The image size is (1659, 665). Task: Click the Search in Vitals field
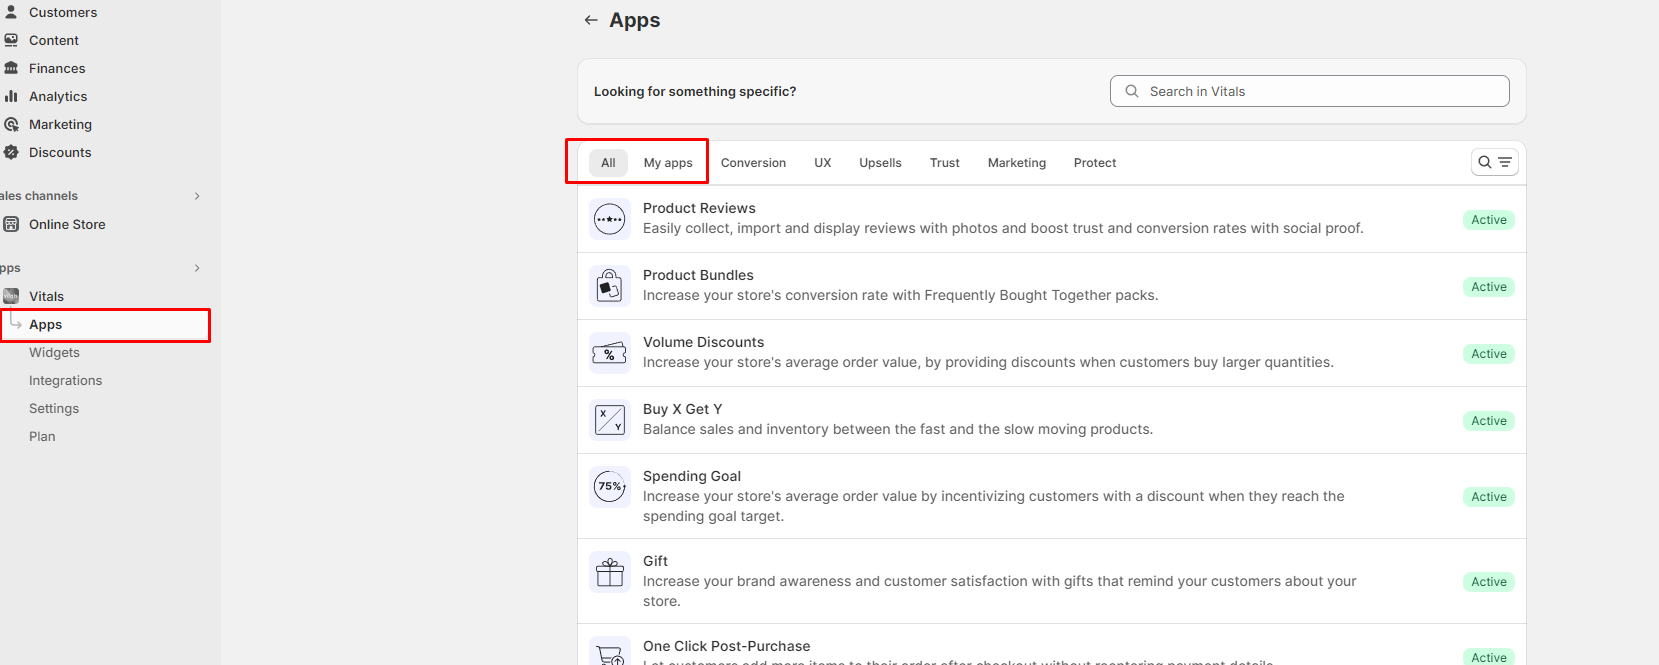pyautogui.click(x=1310, y=91)
